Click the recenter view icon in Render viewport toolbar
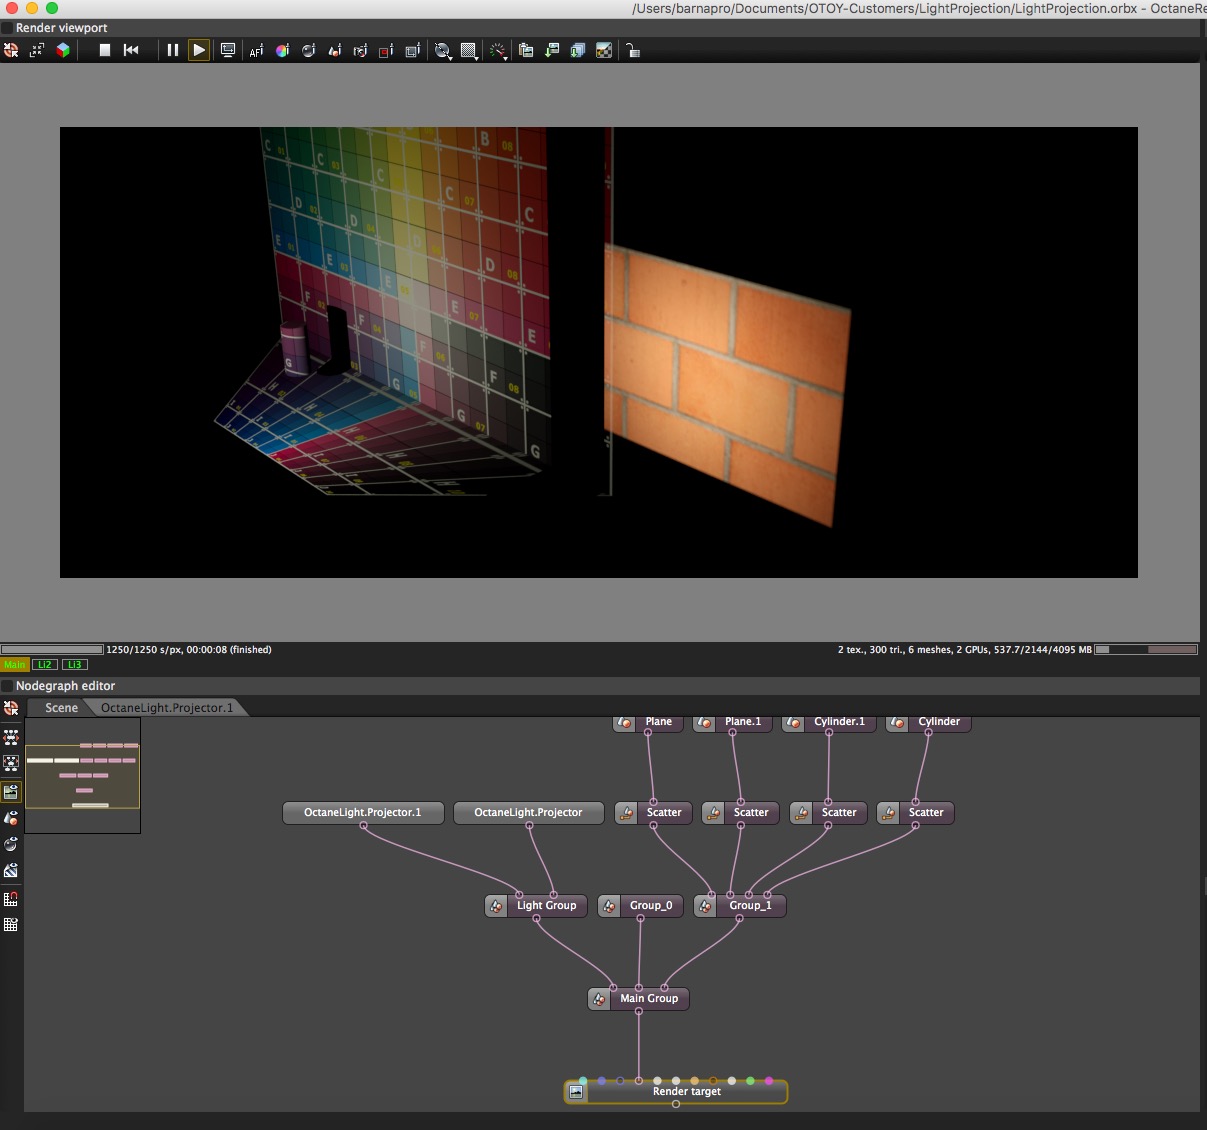Screen dimensions: 1207x1130 11,50
